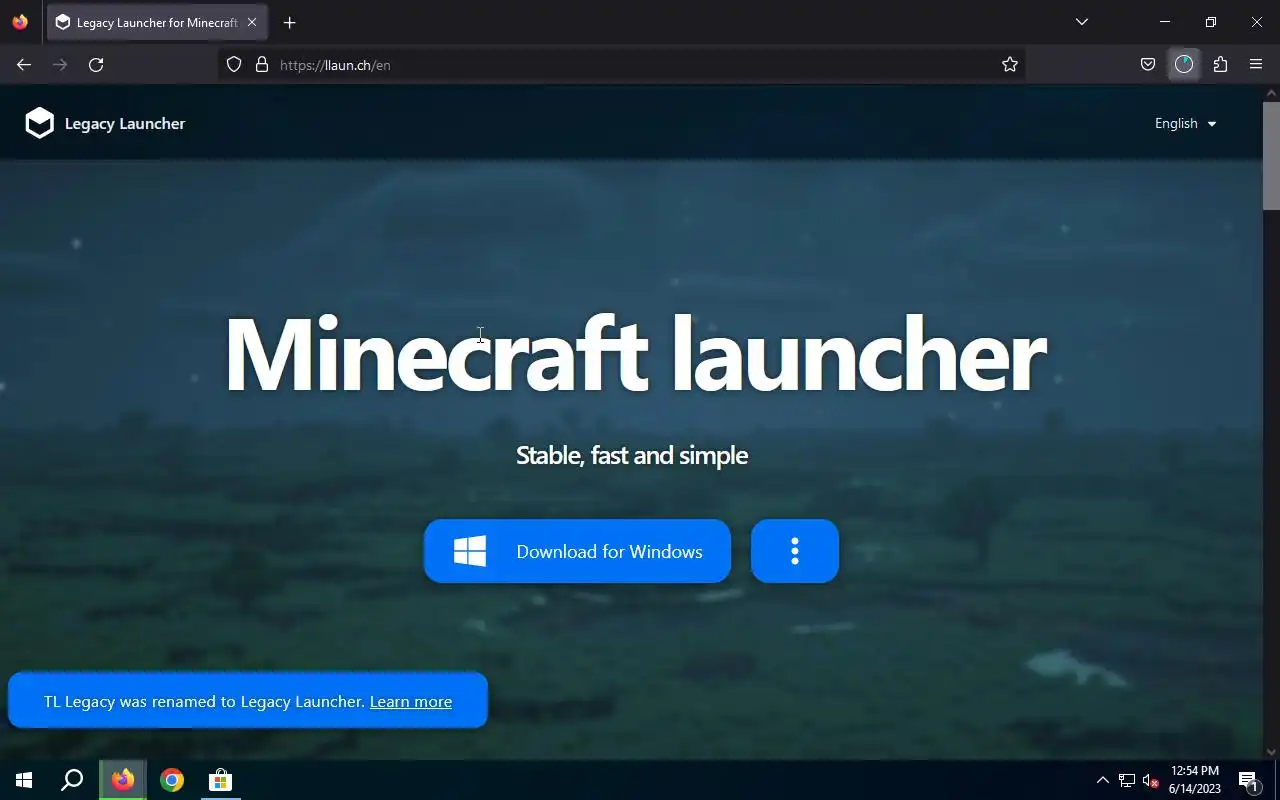This screenshot has height=800, width=1280.
Task: Show hidden system tray icons
Action: [1103, 780]
